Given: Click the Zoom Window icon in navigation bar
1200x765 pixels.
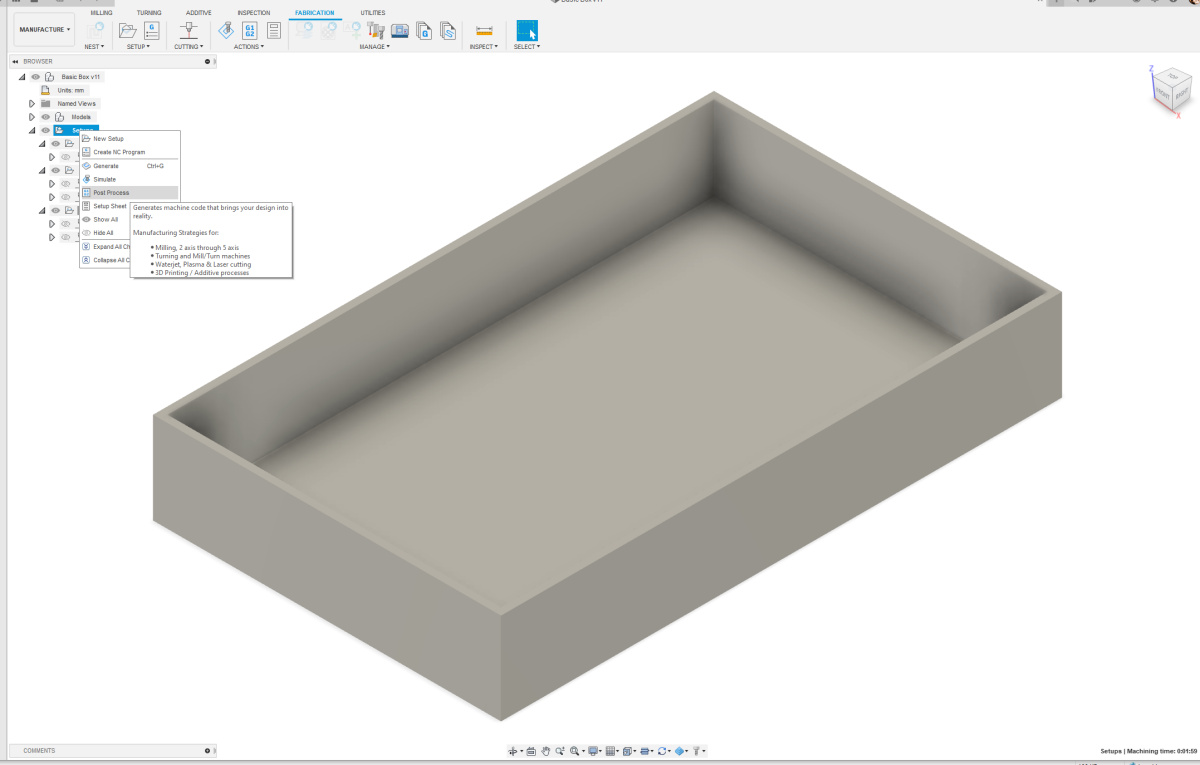Looking at the screenshot, I should click(562, 750).
